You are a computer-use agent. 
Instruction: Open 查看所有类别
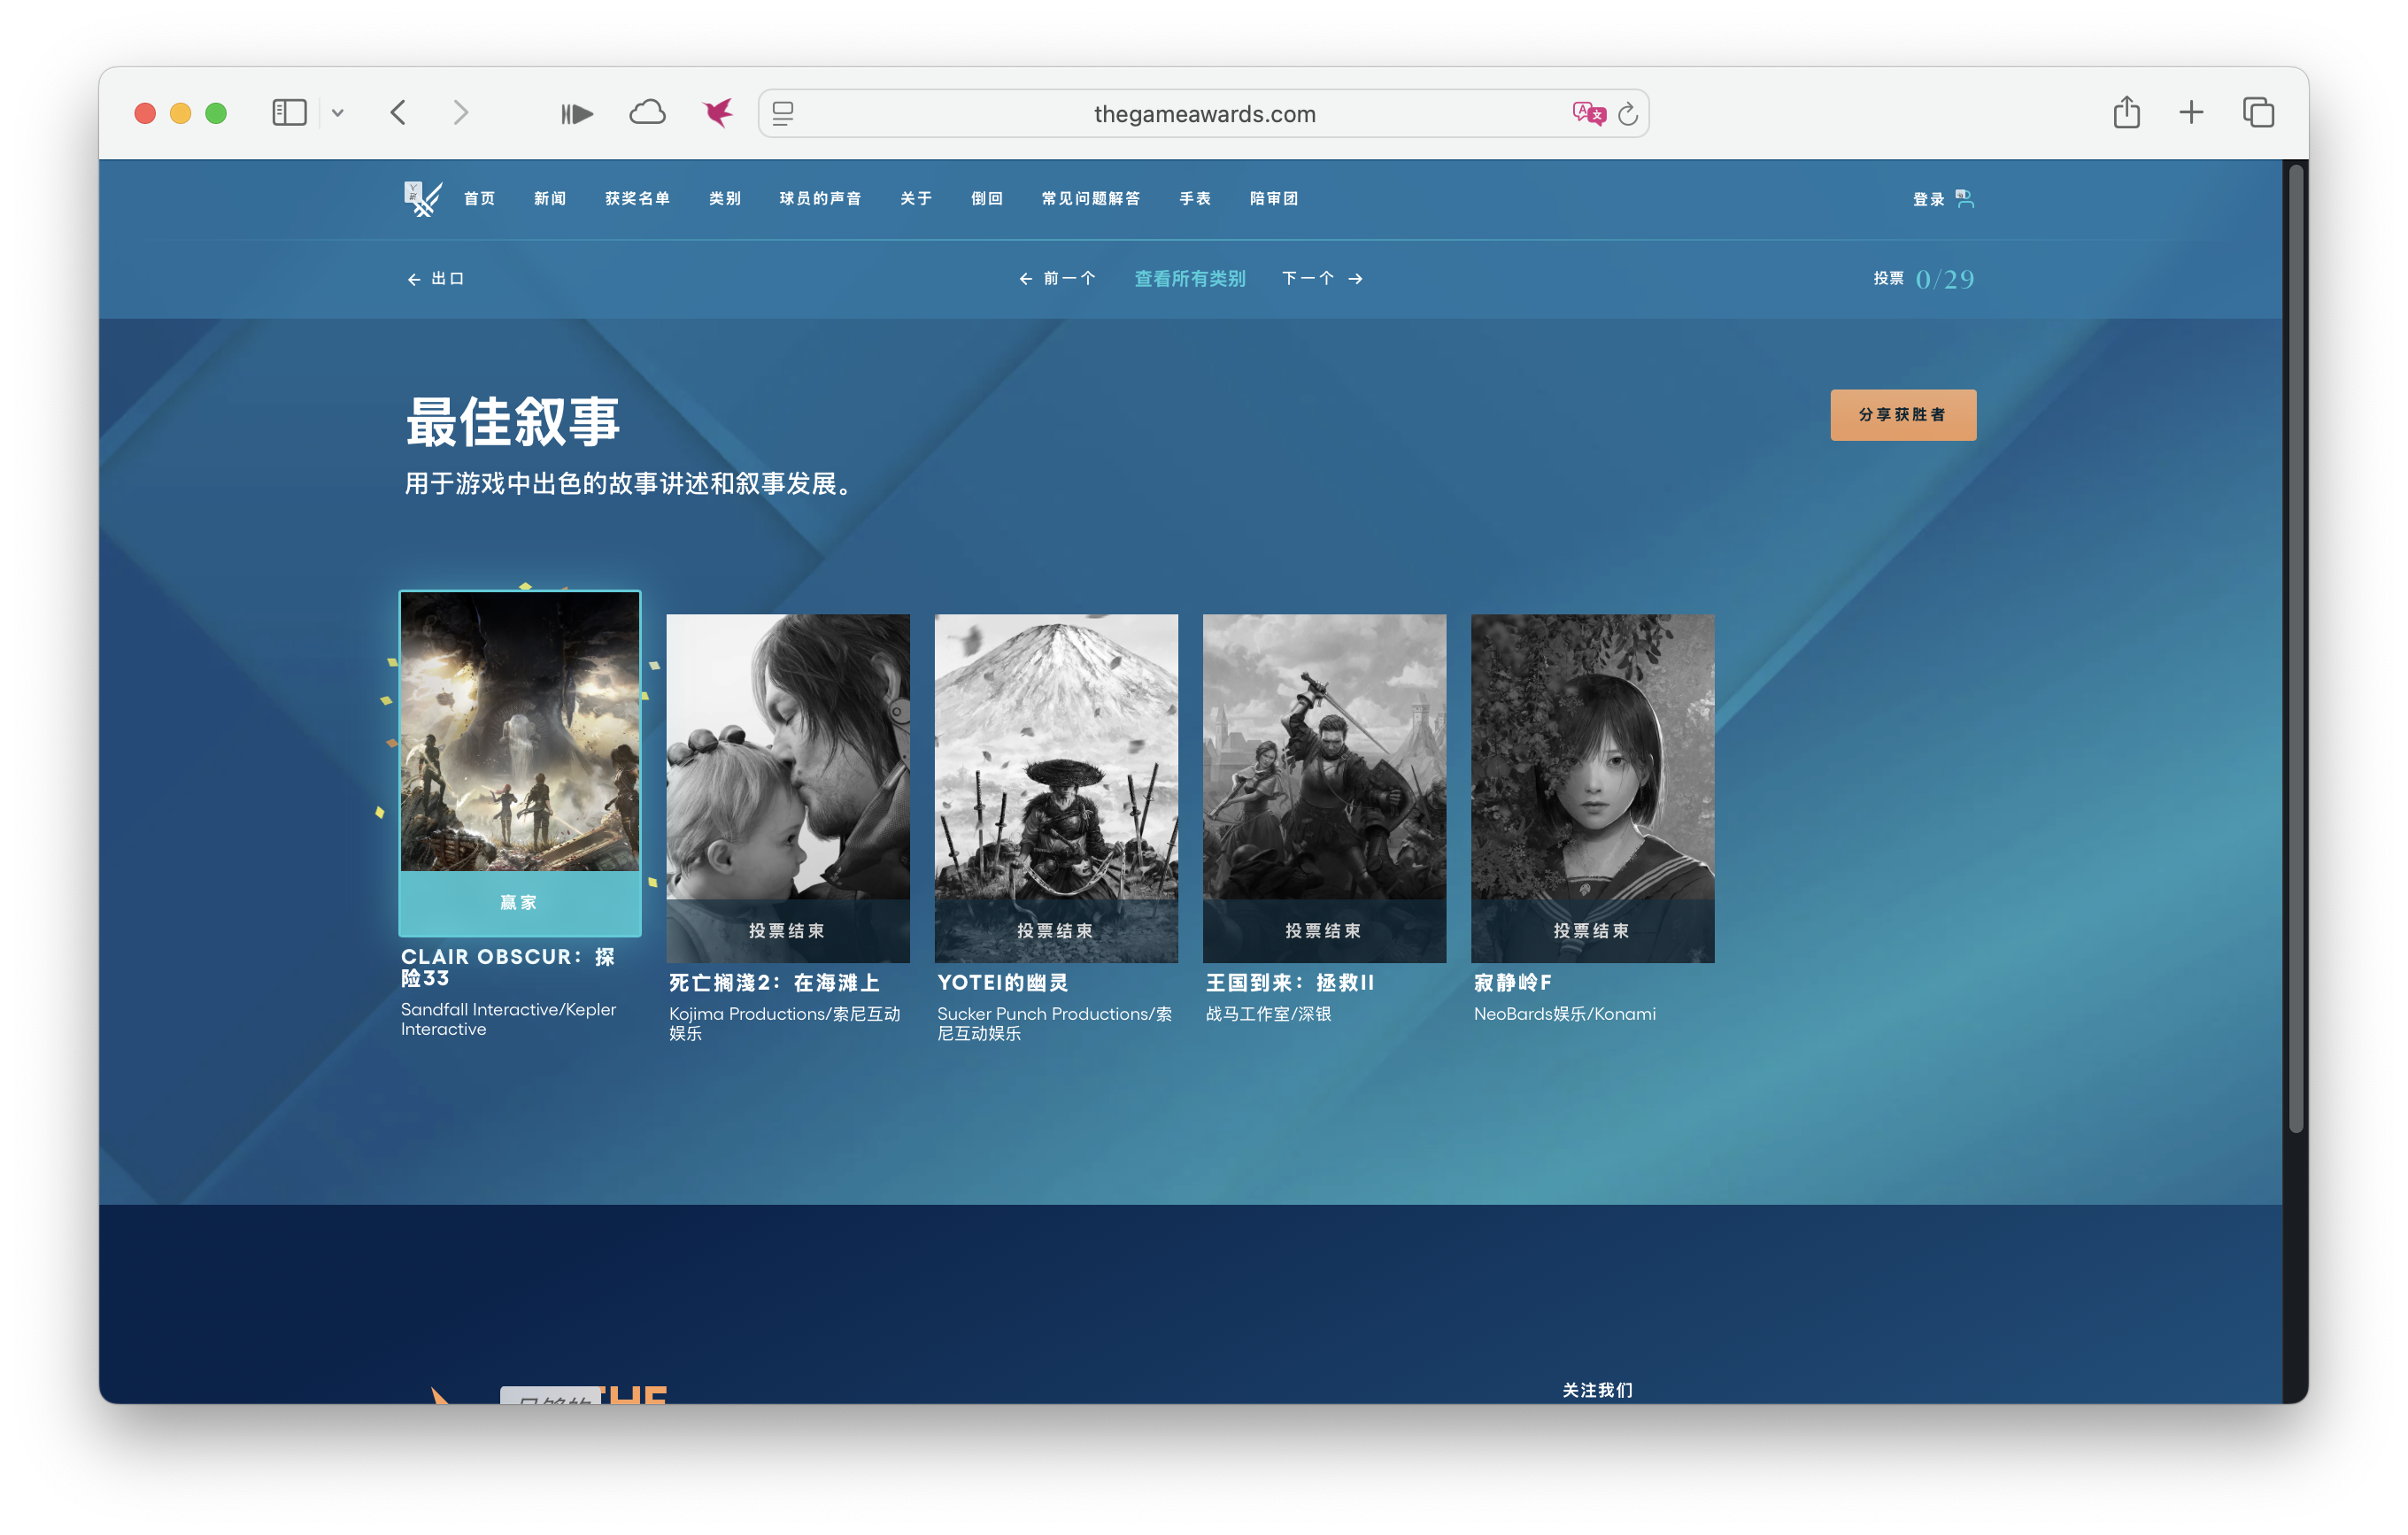click(1189, 278)
